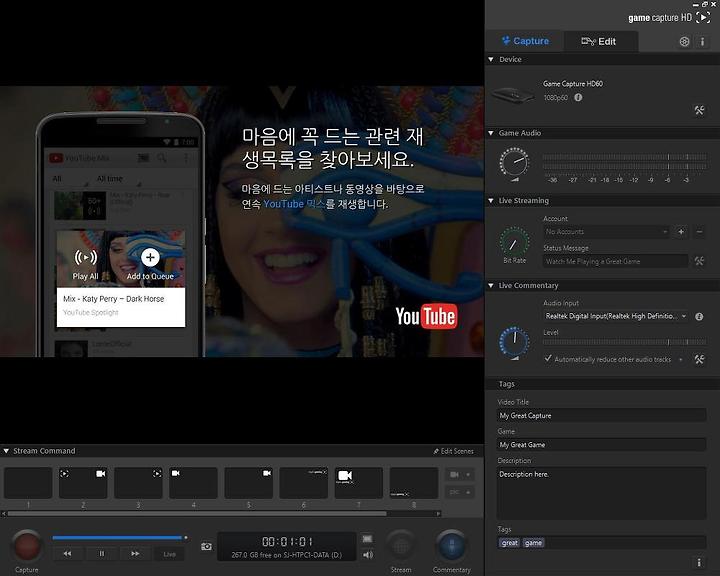Click the scenes horizontal scrollbar
This screenshot has height=576, width=720.
click(x=197, y=514)
